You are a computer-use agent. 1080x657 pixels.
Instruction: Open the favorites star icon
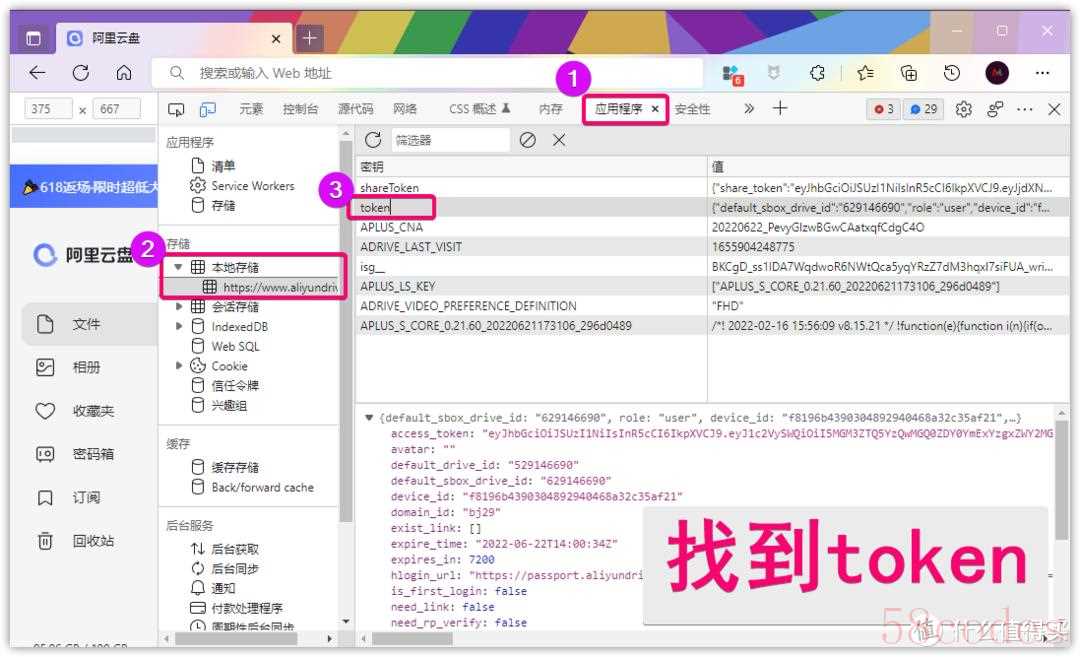click(x=865, y=73)
